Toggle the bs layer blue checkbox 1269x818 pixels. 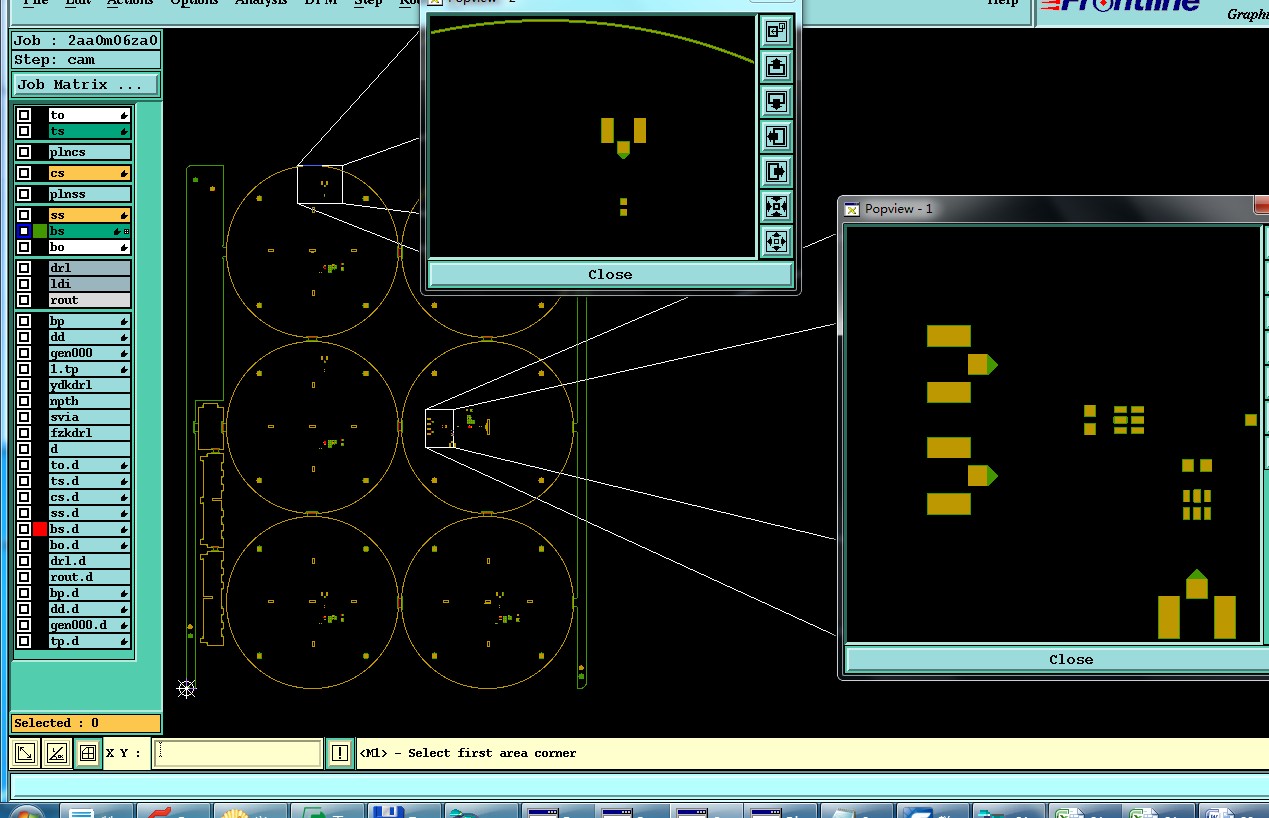click(x=24, y=232)
